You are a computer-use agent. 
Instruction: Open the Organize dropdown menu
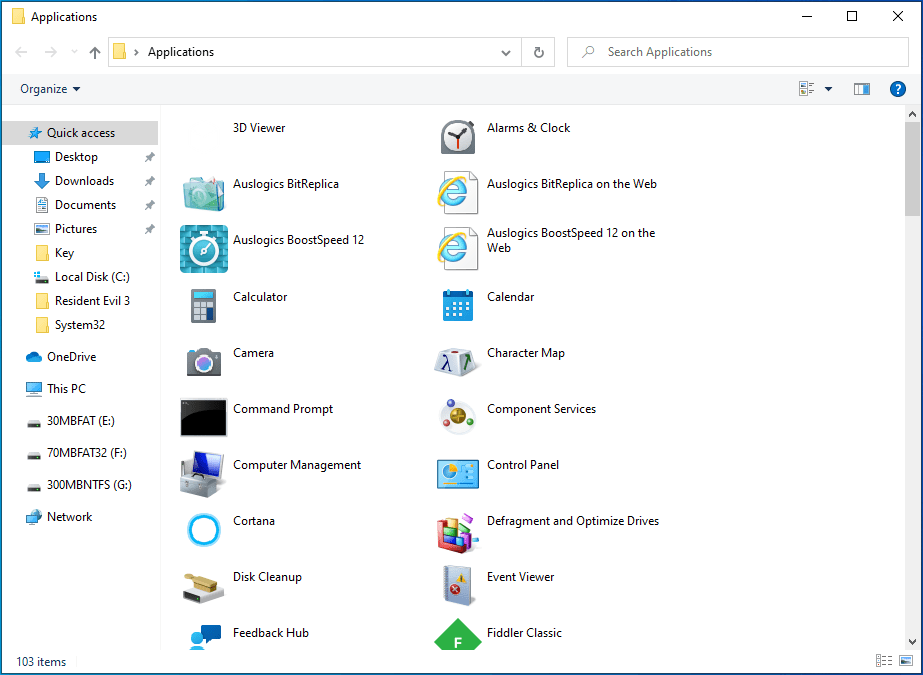point(50,89)
